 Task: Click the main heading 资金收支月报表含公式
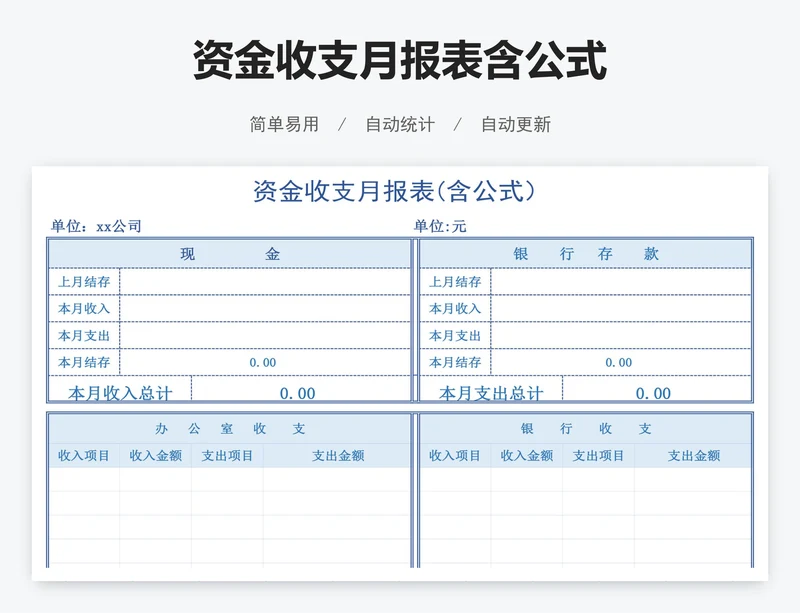[400, 60]
